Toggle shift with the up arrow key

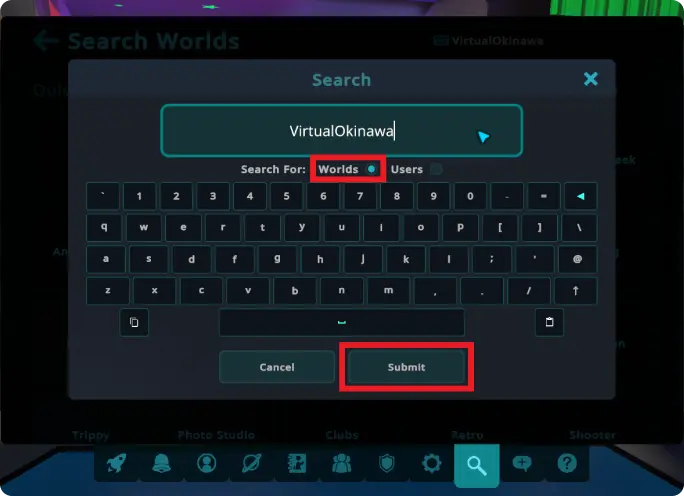coord(575,291)
